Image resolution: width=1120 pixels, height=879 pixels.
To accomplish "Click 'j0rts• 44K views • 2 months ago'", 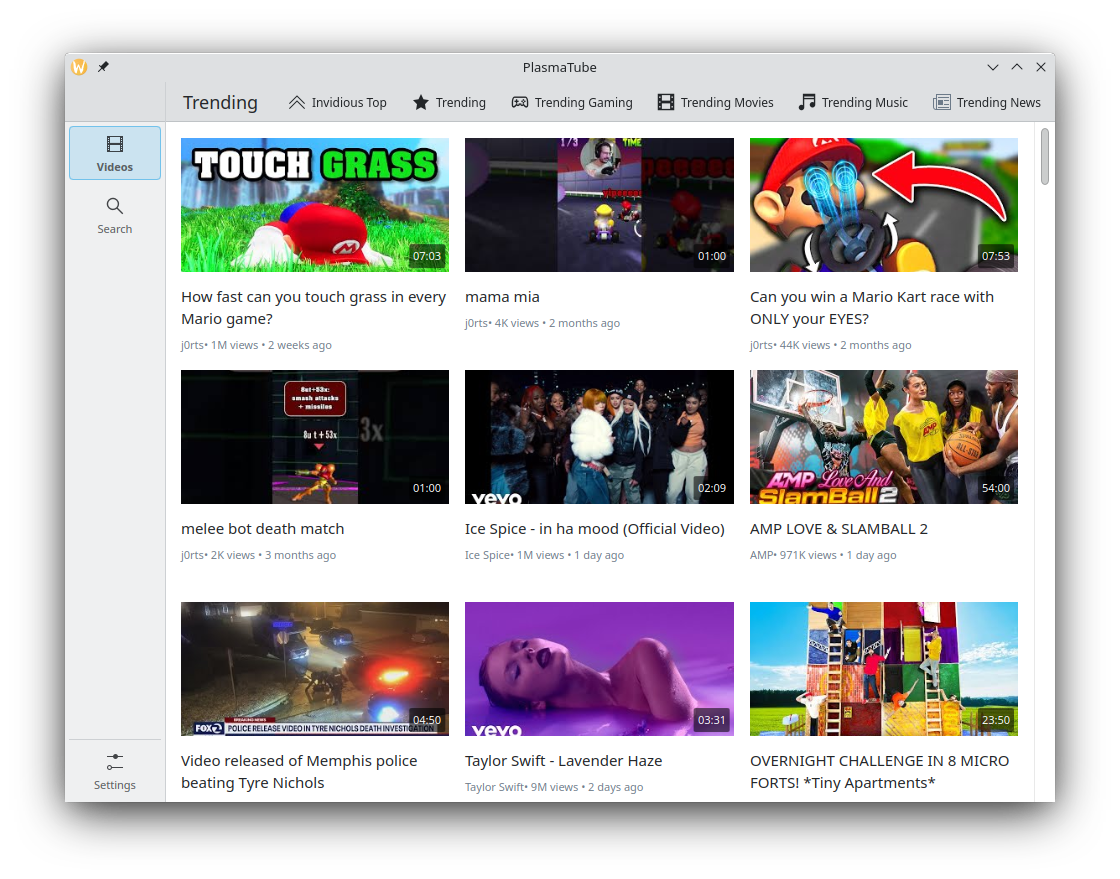I will coord(831,345).
